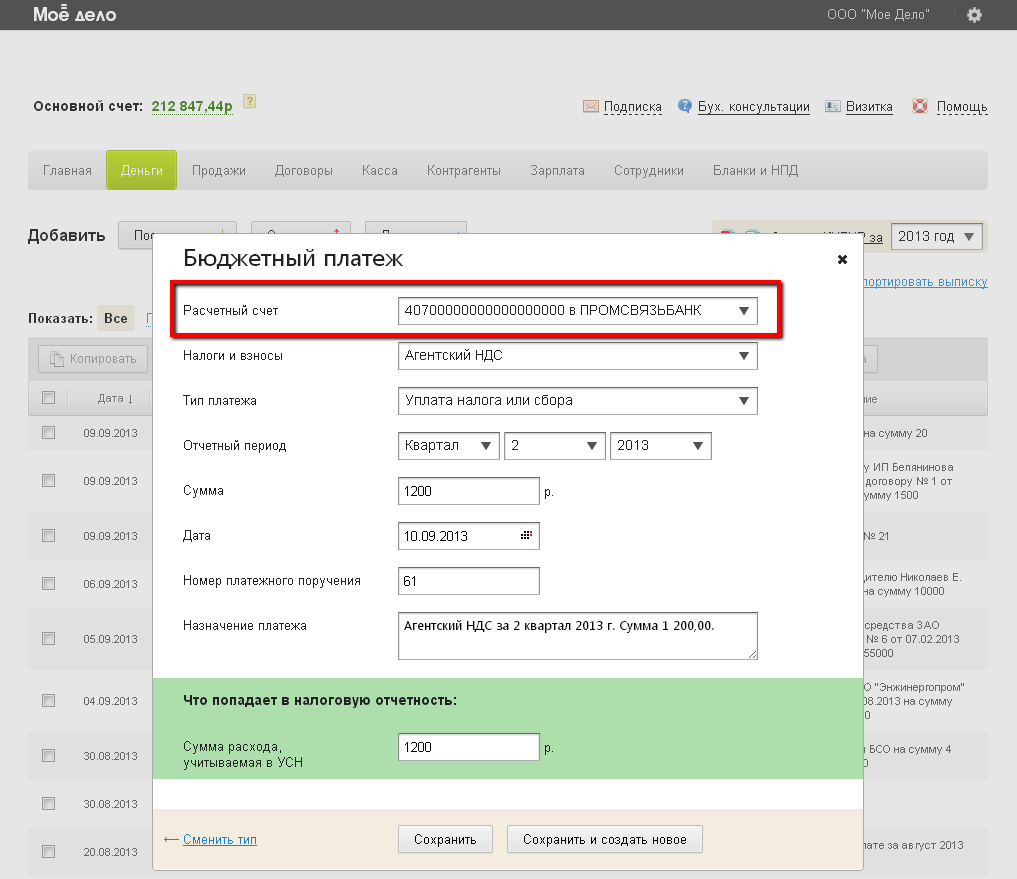Click the Сменить тип link
The width and height of the screenshot is (1017, 879).
[220, 839]
